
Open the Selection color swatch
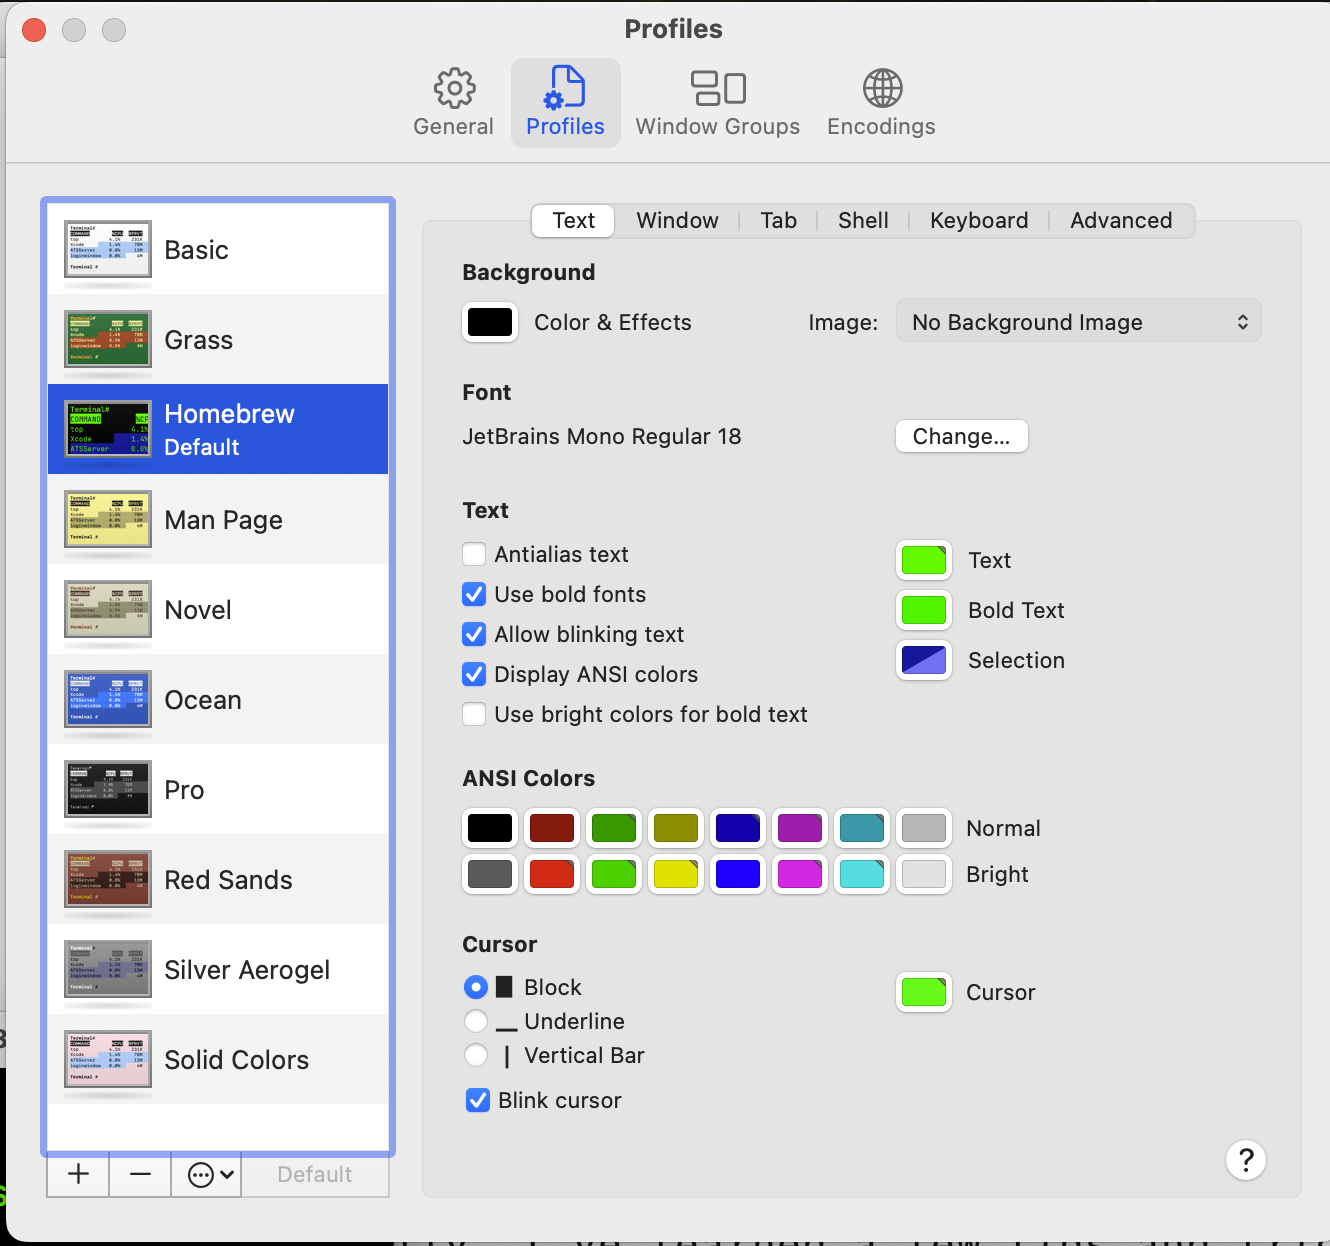pos(924,660)
